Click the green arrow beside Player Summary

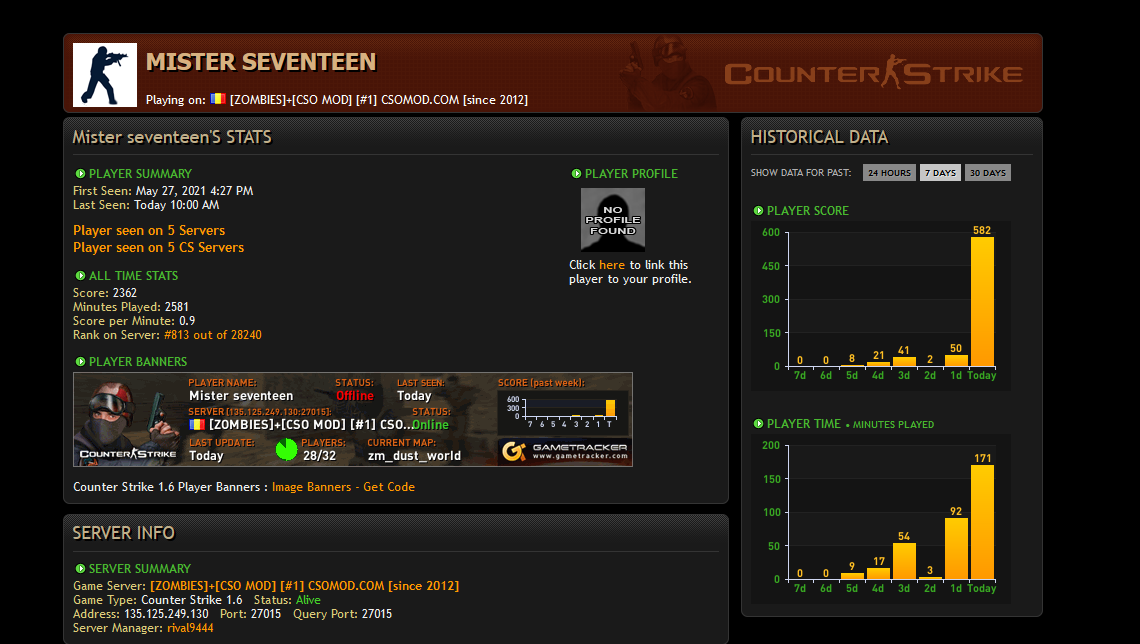click(x=80, y=174)
